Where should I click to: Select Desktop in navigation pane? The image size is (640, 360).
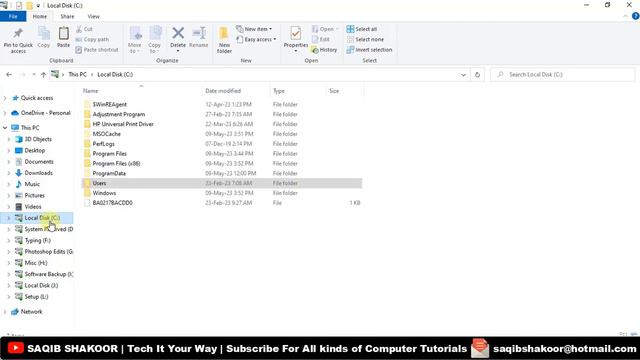point(35,151)
